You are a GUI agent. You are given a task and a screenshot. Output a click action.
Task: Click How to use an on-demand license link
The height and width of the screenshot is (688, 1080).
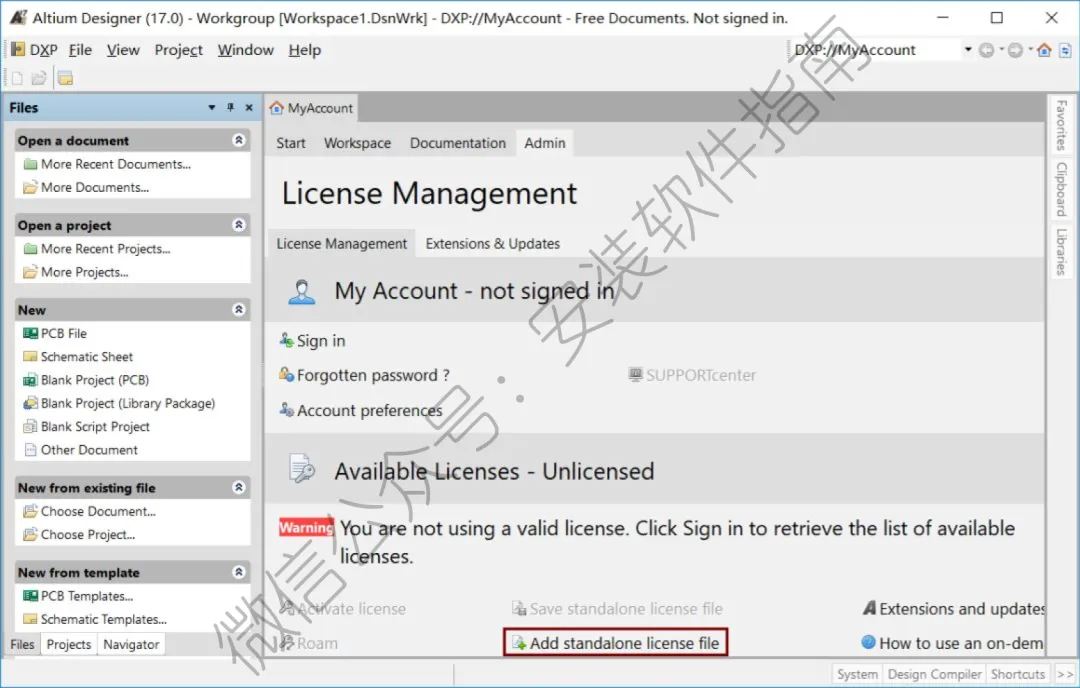click(x=953, y=643)
